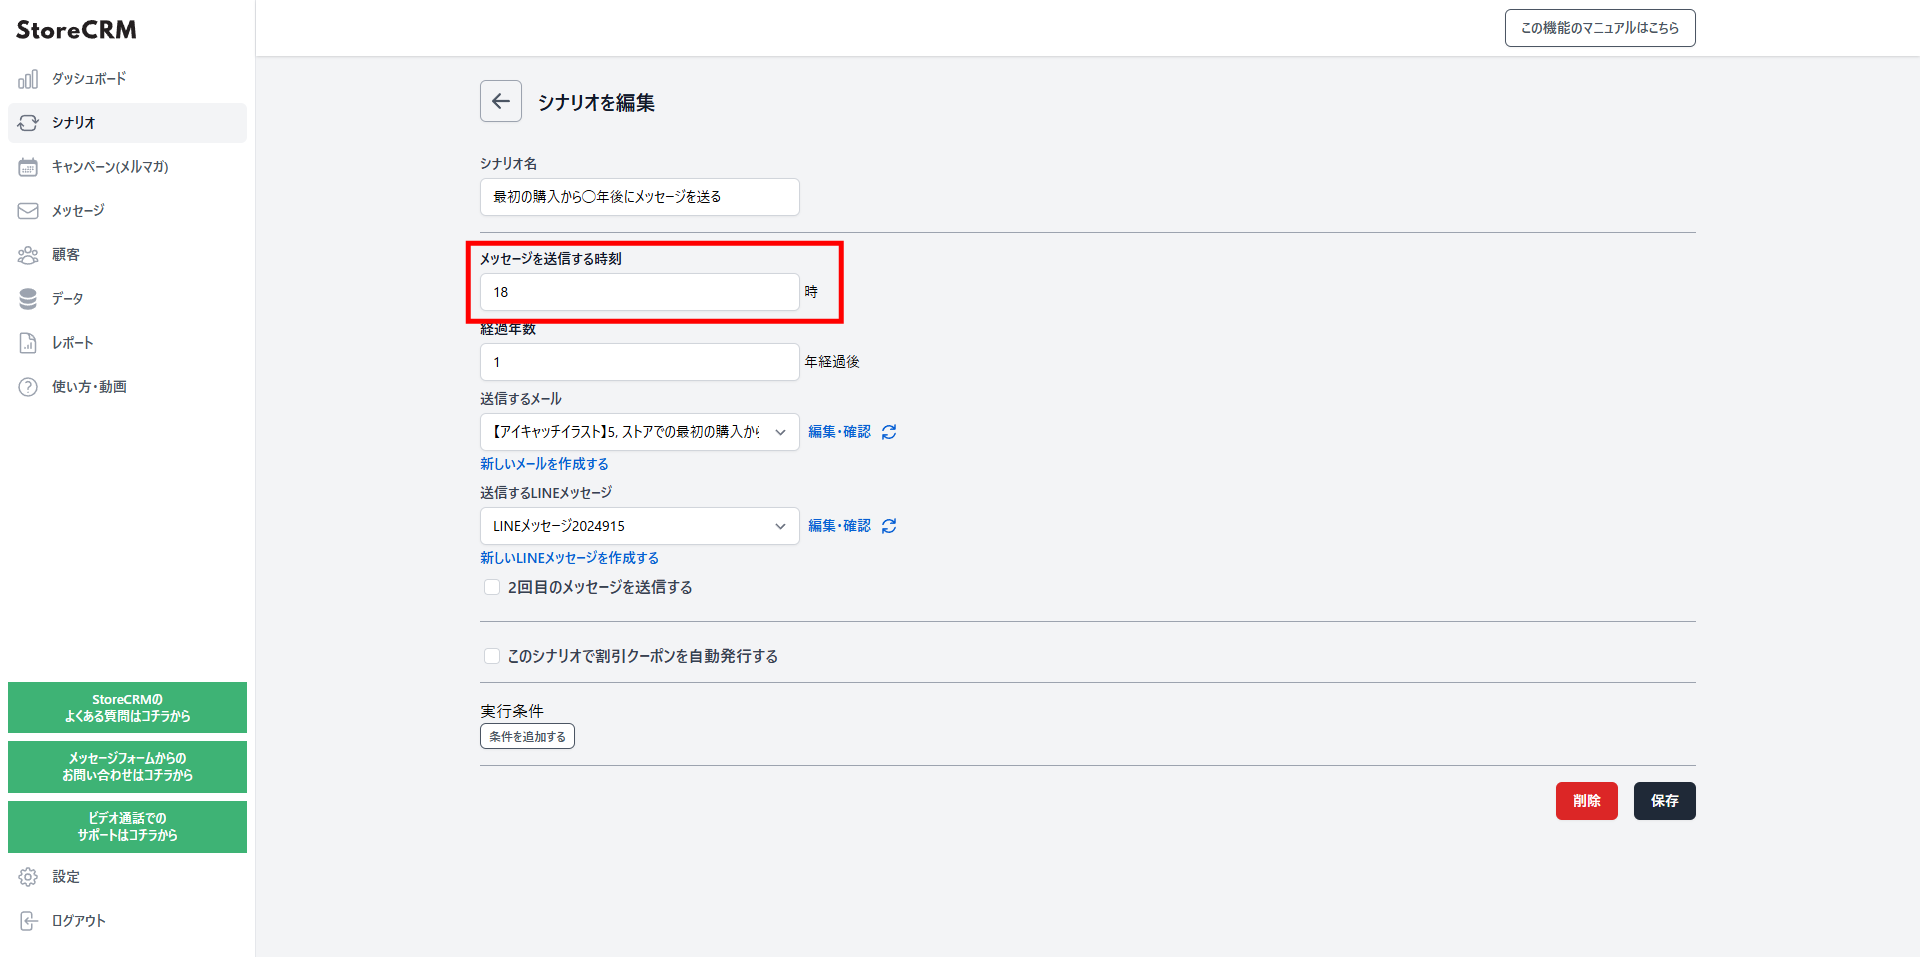Screen dimensions: 1920x957
Task: Click the red 削除 button
Action: 1587,801
